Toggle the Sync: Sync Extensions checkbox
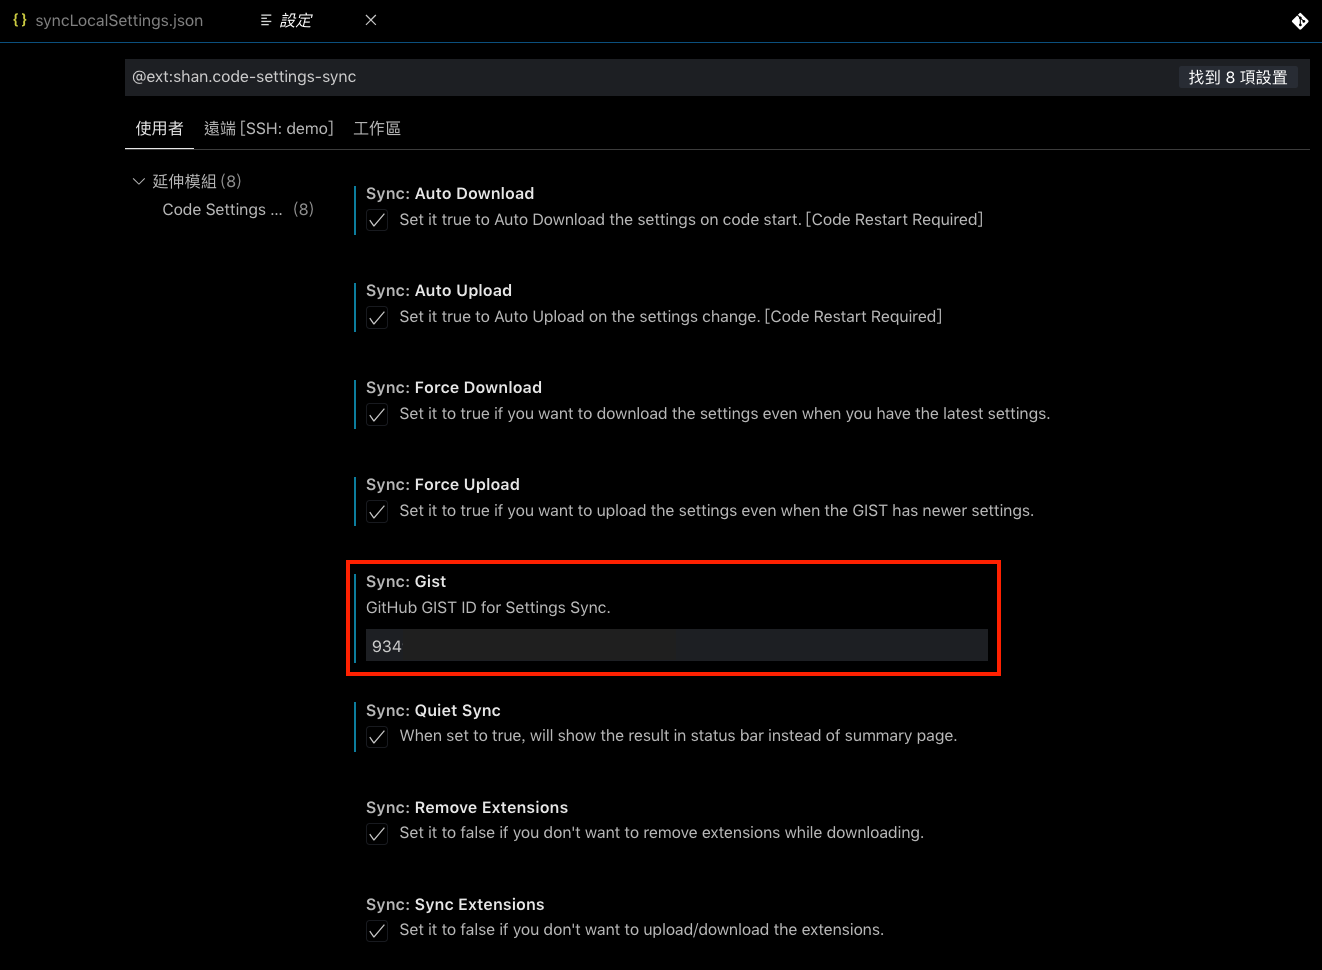The width and height of the screenshot is (1322, 970). [377, 931]
